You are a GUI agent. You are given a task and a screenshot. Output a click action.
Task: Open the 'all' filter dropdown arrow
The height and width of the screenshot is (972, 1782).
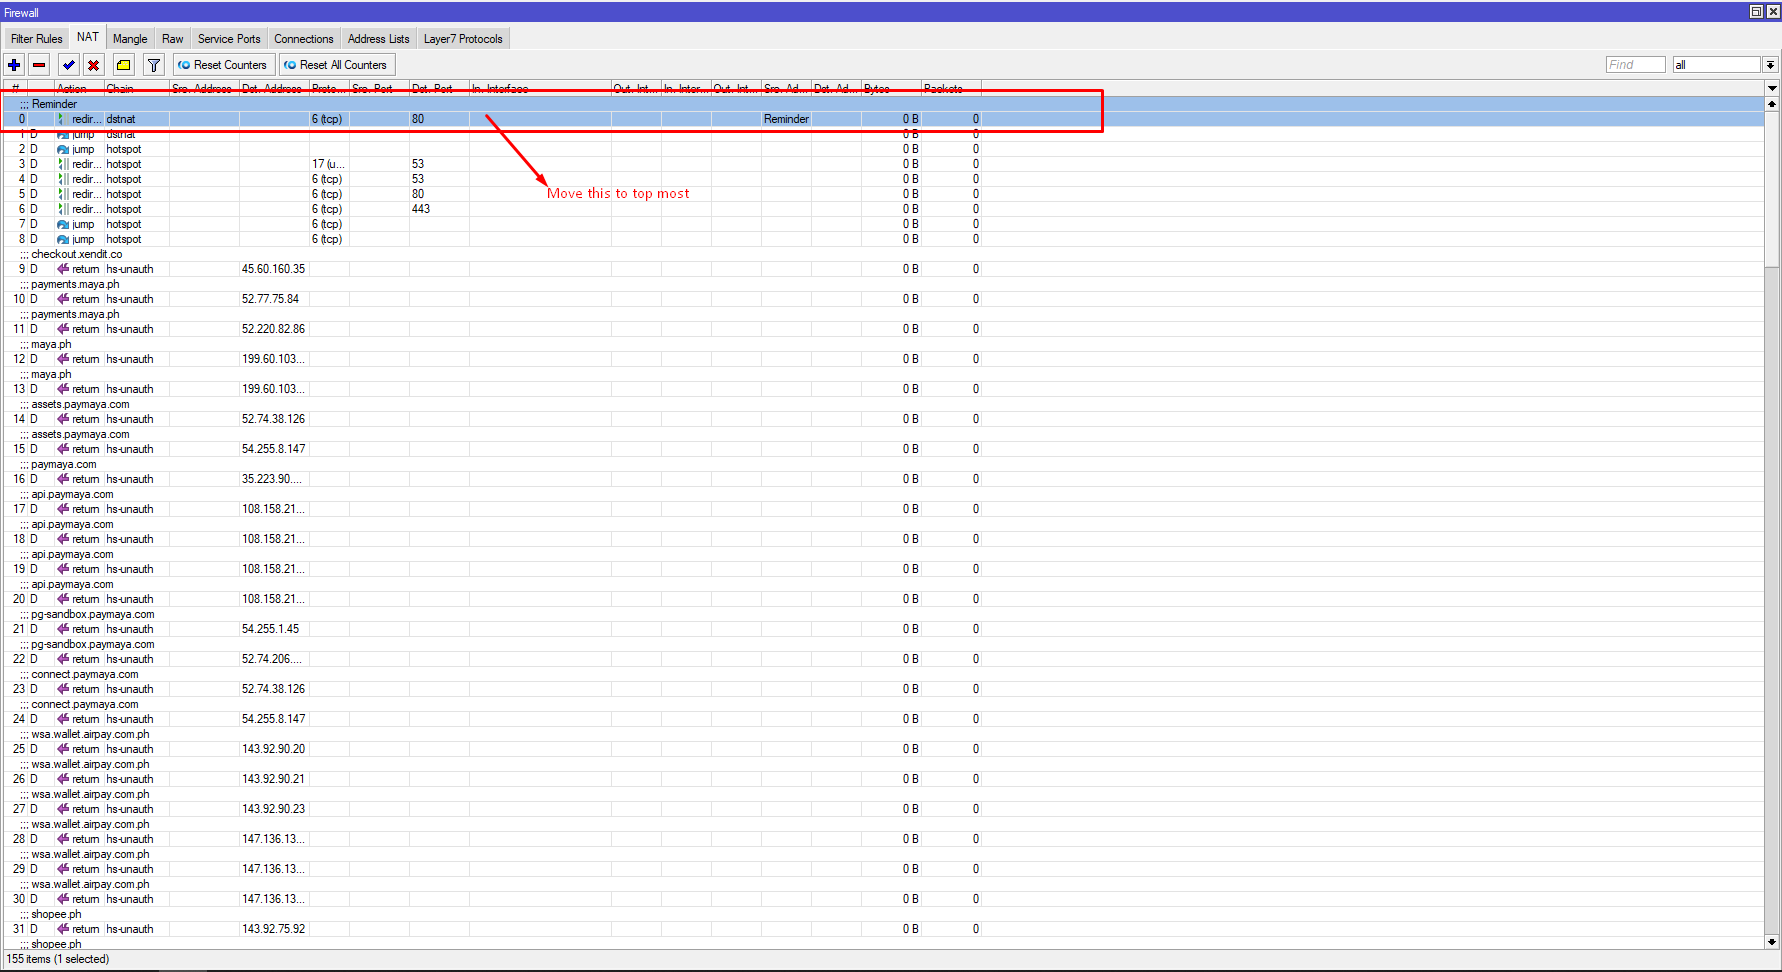1770,65
